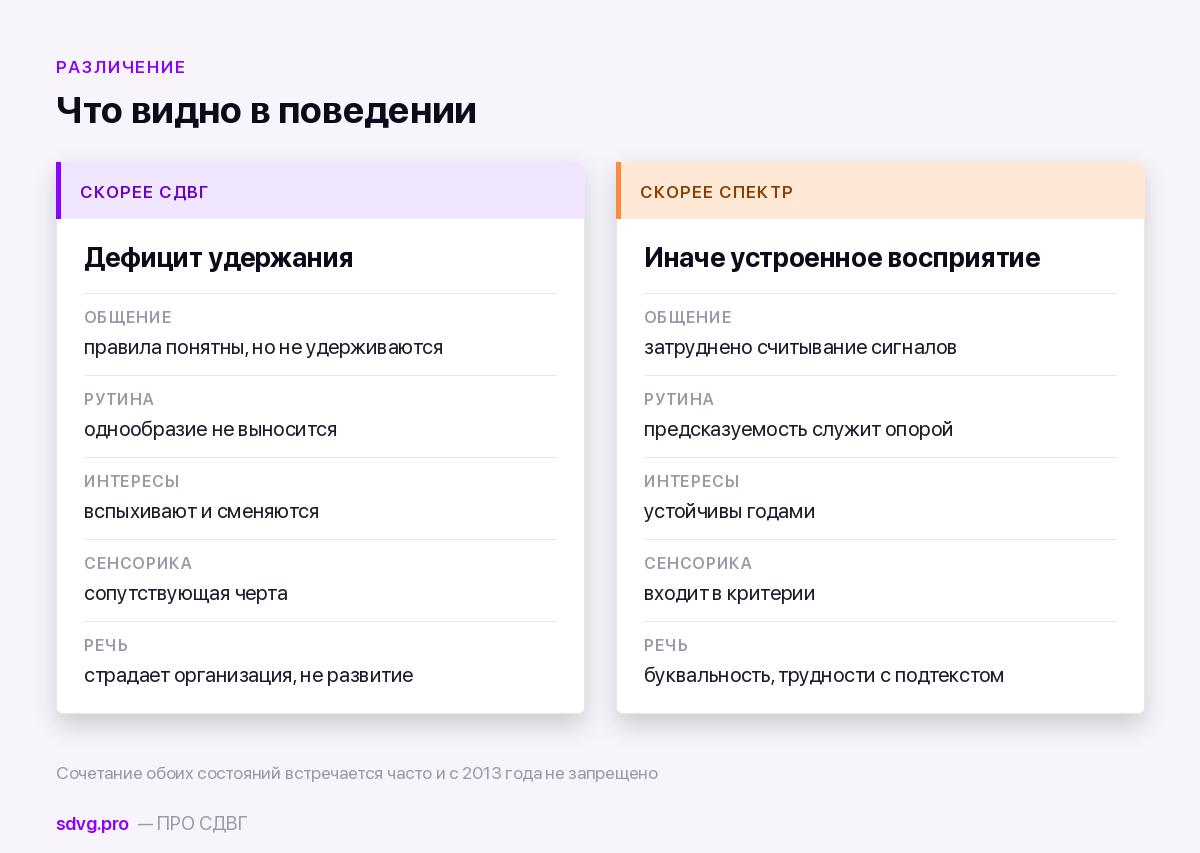Click the 'Дефицит удержания' card title

point(219,258)
